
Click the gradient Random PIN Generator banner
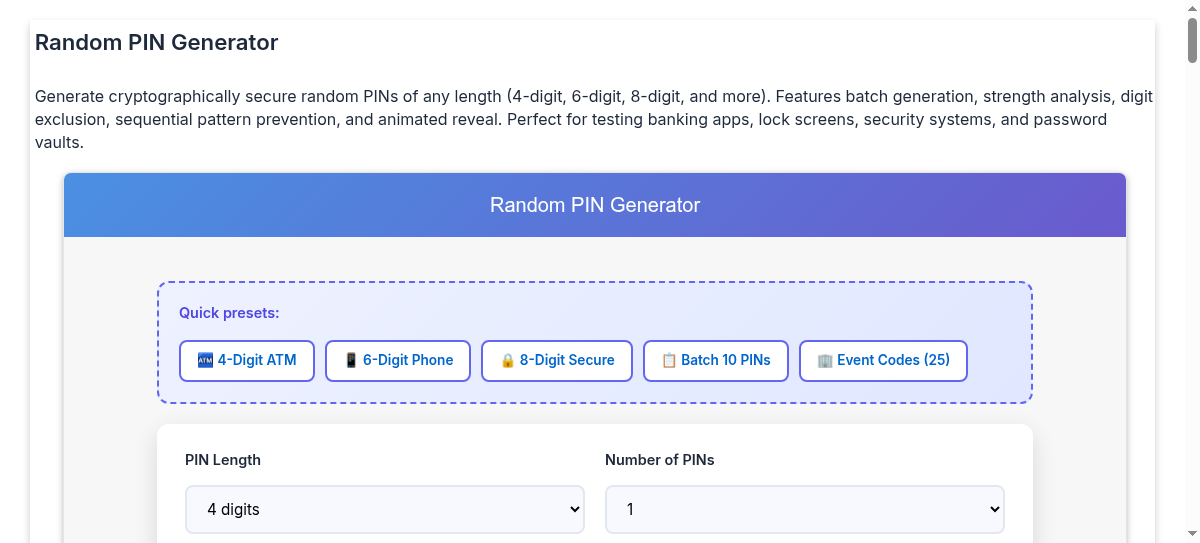(595, 206)
